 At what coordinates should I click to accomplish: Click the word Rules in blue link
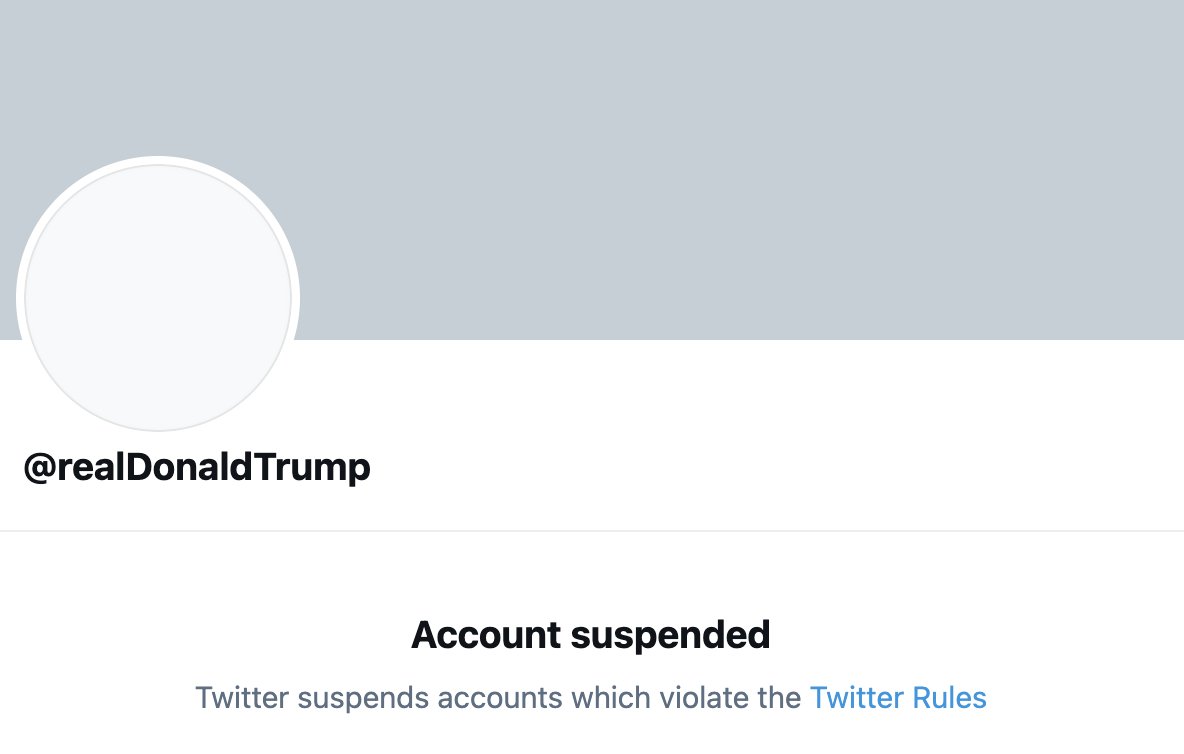949,698
